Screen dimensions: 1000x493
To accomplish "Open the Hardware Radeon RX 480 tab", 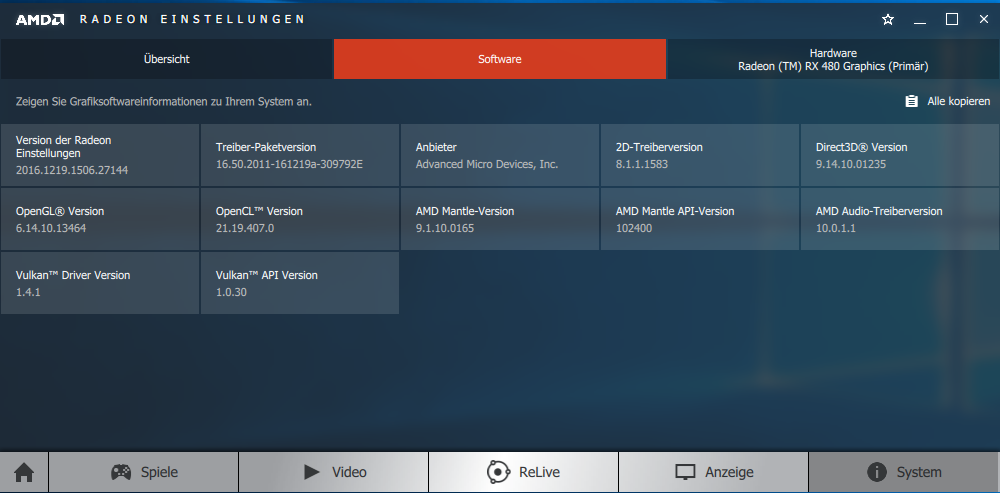I will [833, 59].
